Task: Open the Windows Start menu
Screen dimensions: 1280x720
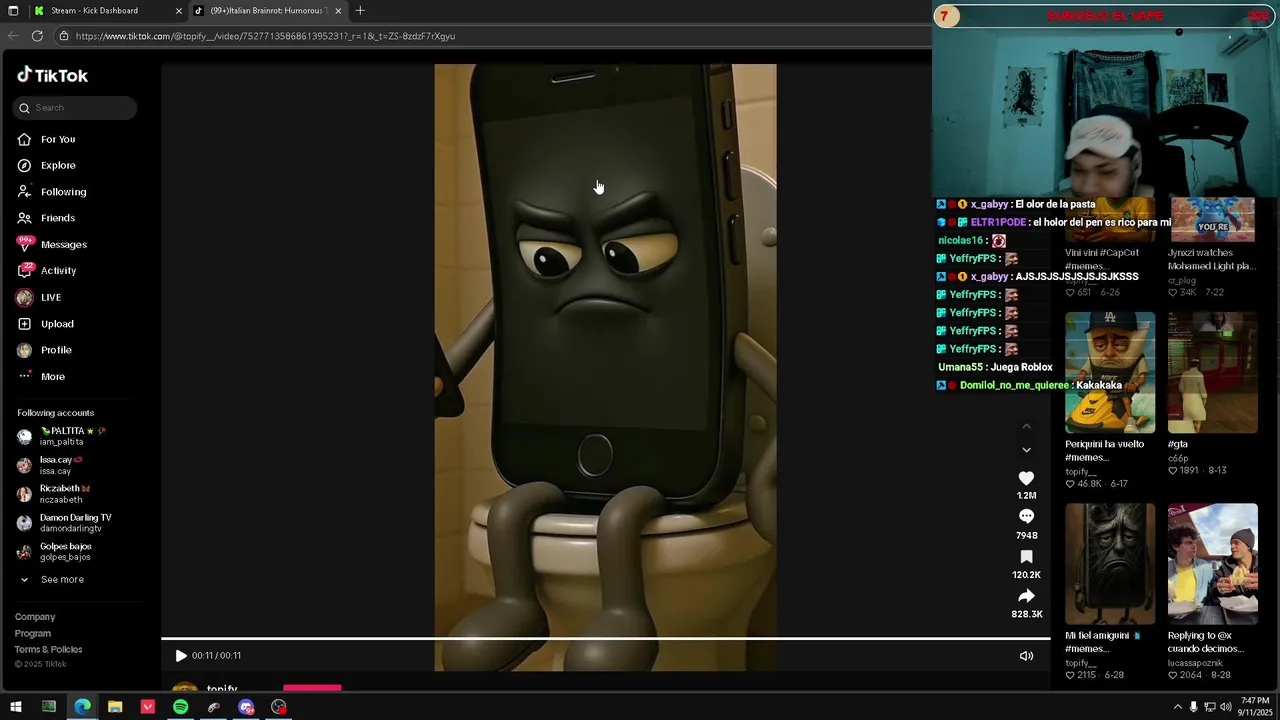Action: point(16,707)
